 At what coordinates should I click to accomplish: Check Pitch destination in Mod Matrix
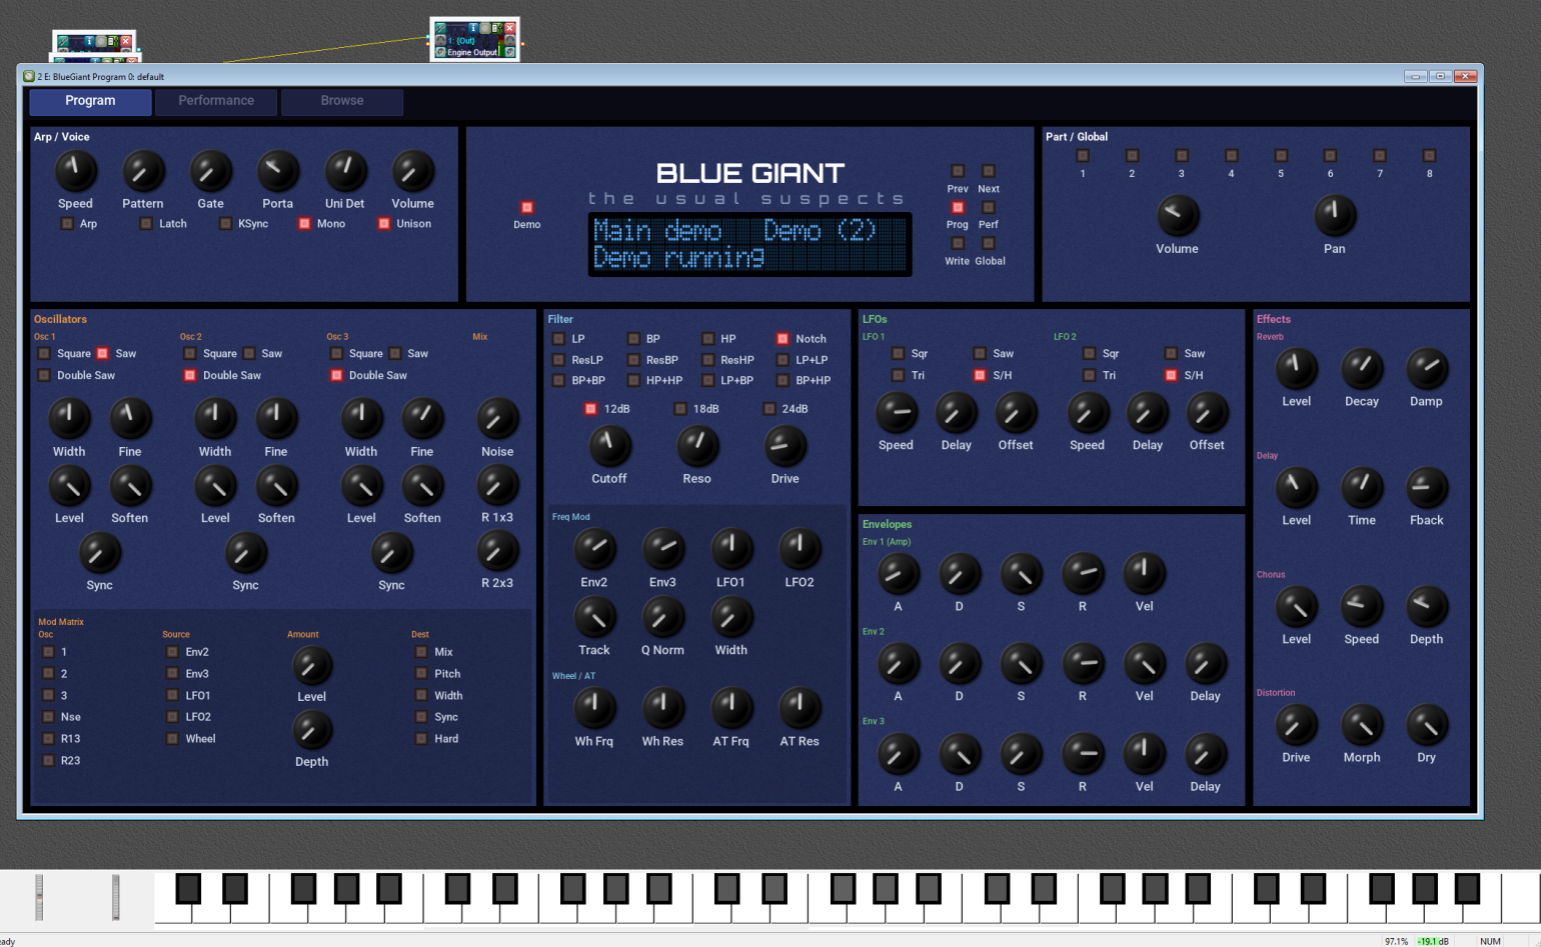(x=421, y=674)
